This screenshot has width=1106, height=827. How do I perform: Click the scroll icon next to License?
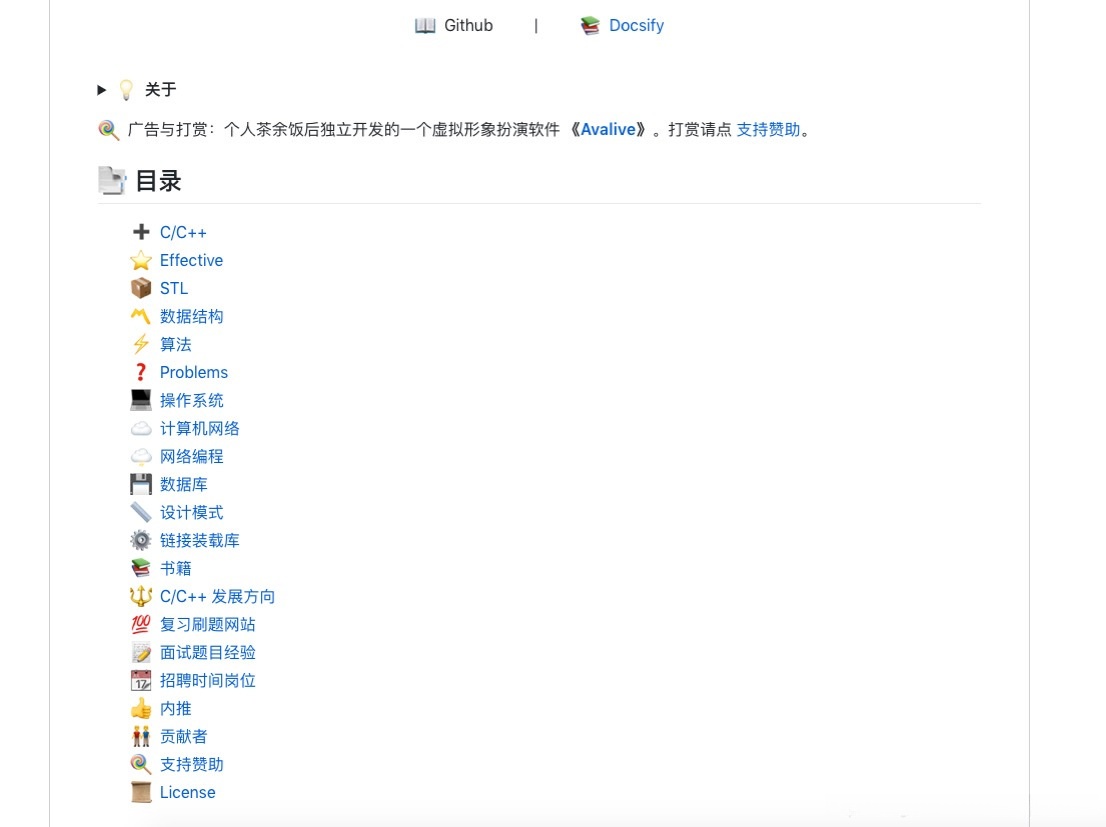[141, 792]
